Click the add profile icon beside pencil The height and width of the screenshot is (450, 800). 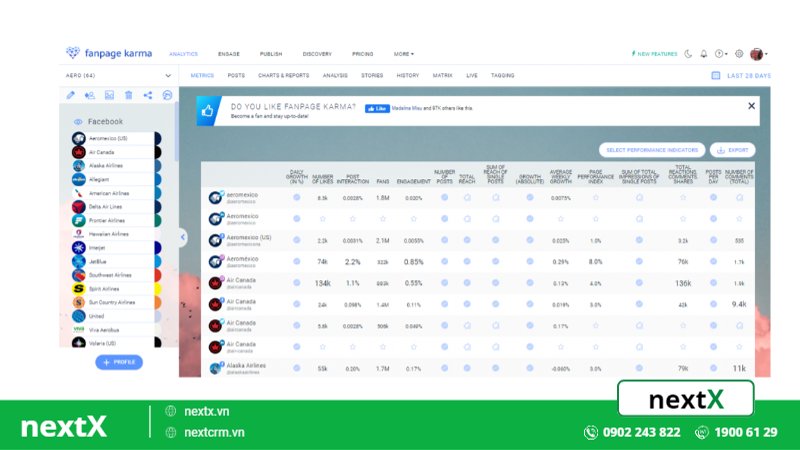tap(90, 95)
